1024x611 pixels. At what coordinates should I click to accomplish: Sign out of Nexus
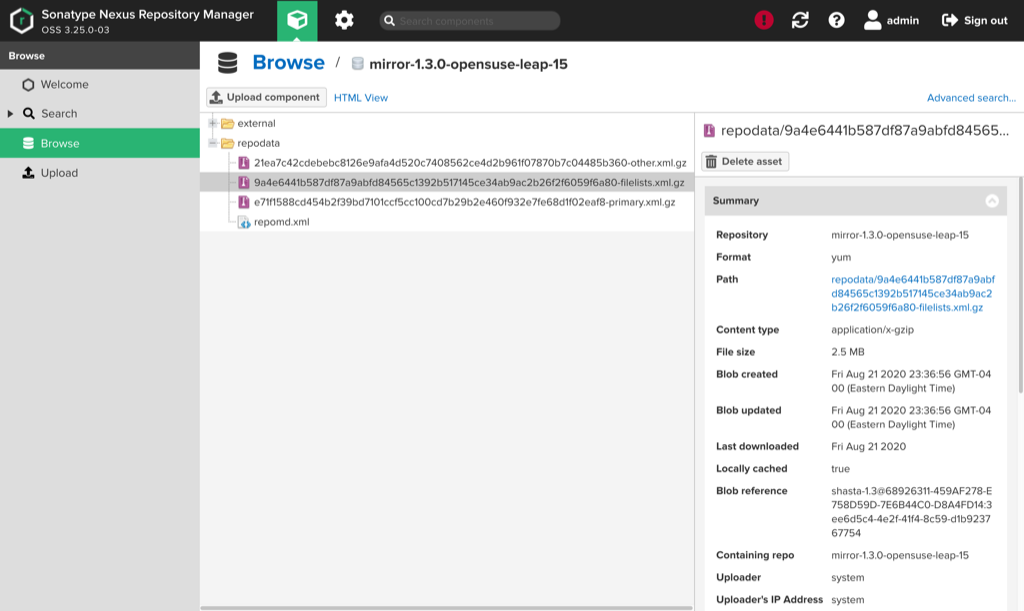[x=974, y=20]
